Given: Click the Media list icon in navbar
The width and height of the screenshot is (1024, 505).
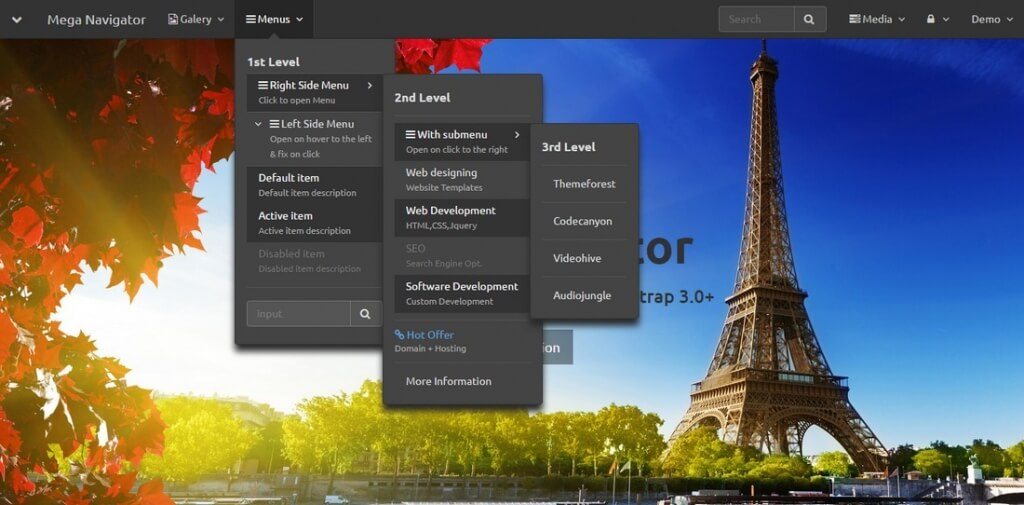Looking at the screenshot, I should click(x=855, y=19).
